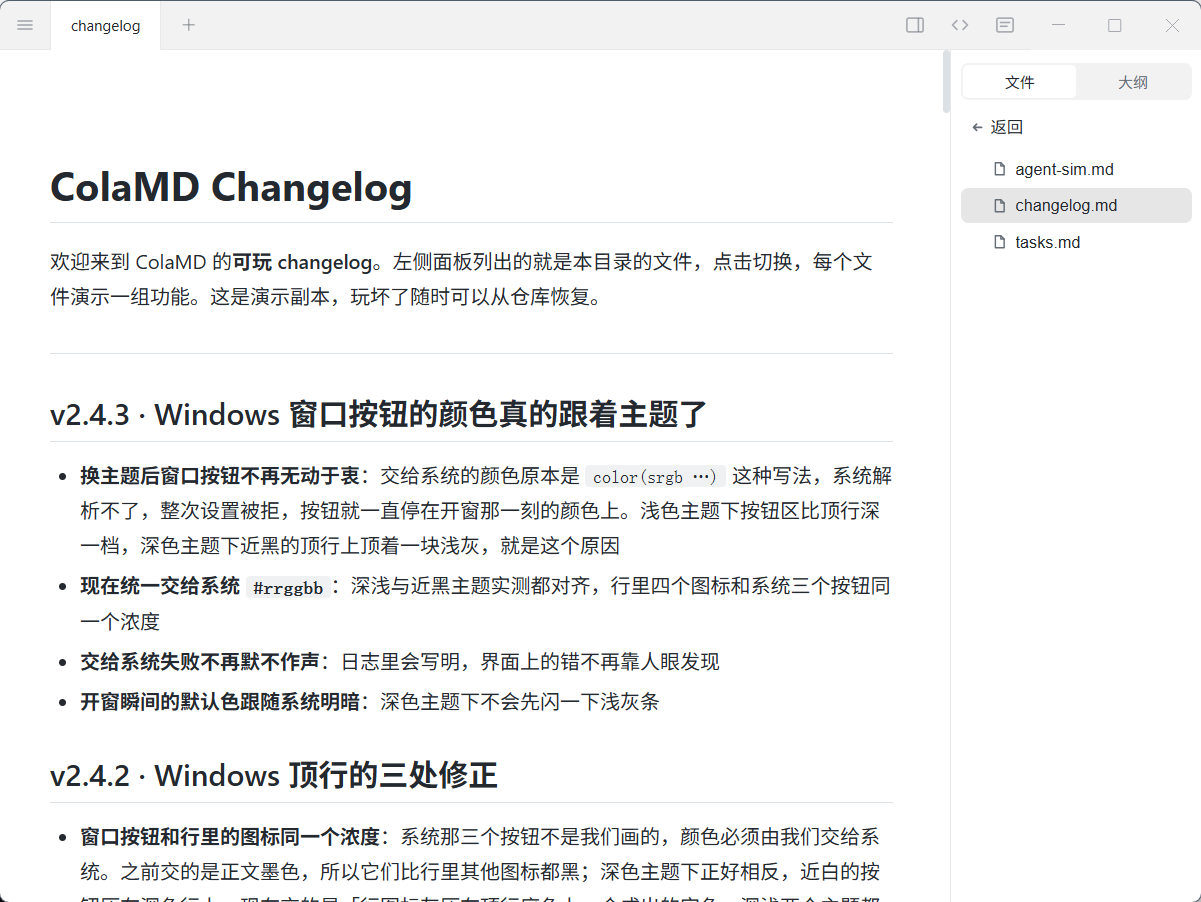
Task: Switch to the 大纲 outline tab
Action: coord(1133,82)
